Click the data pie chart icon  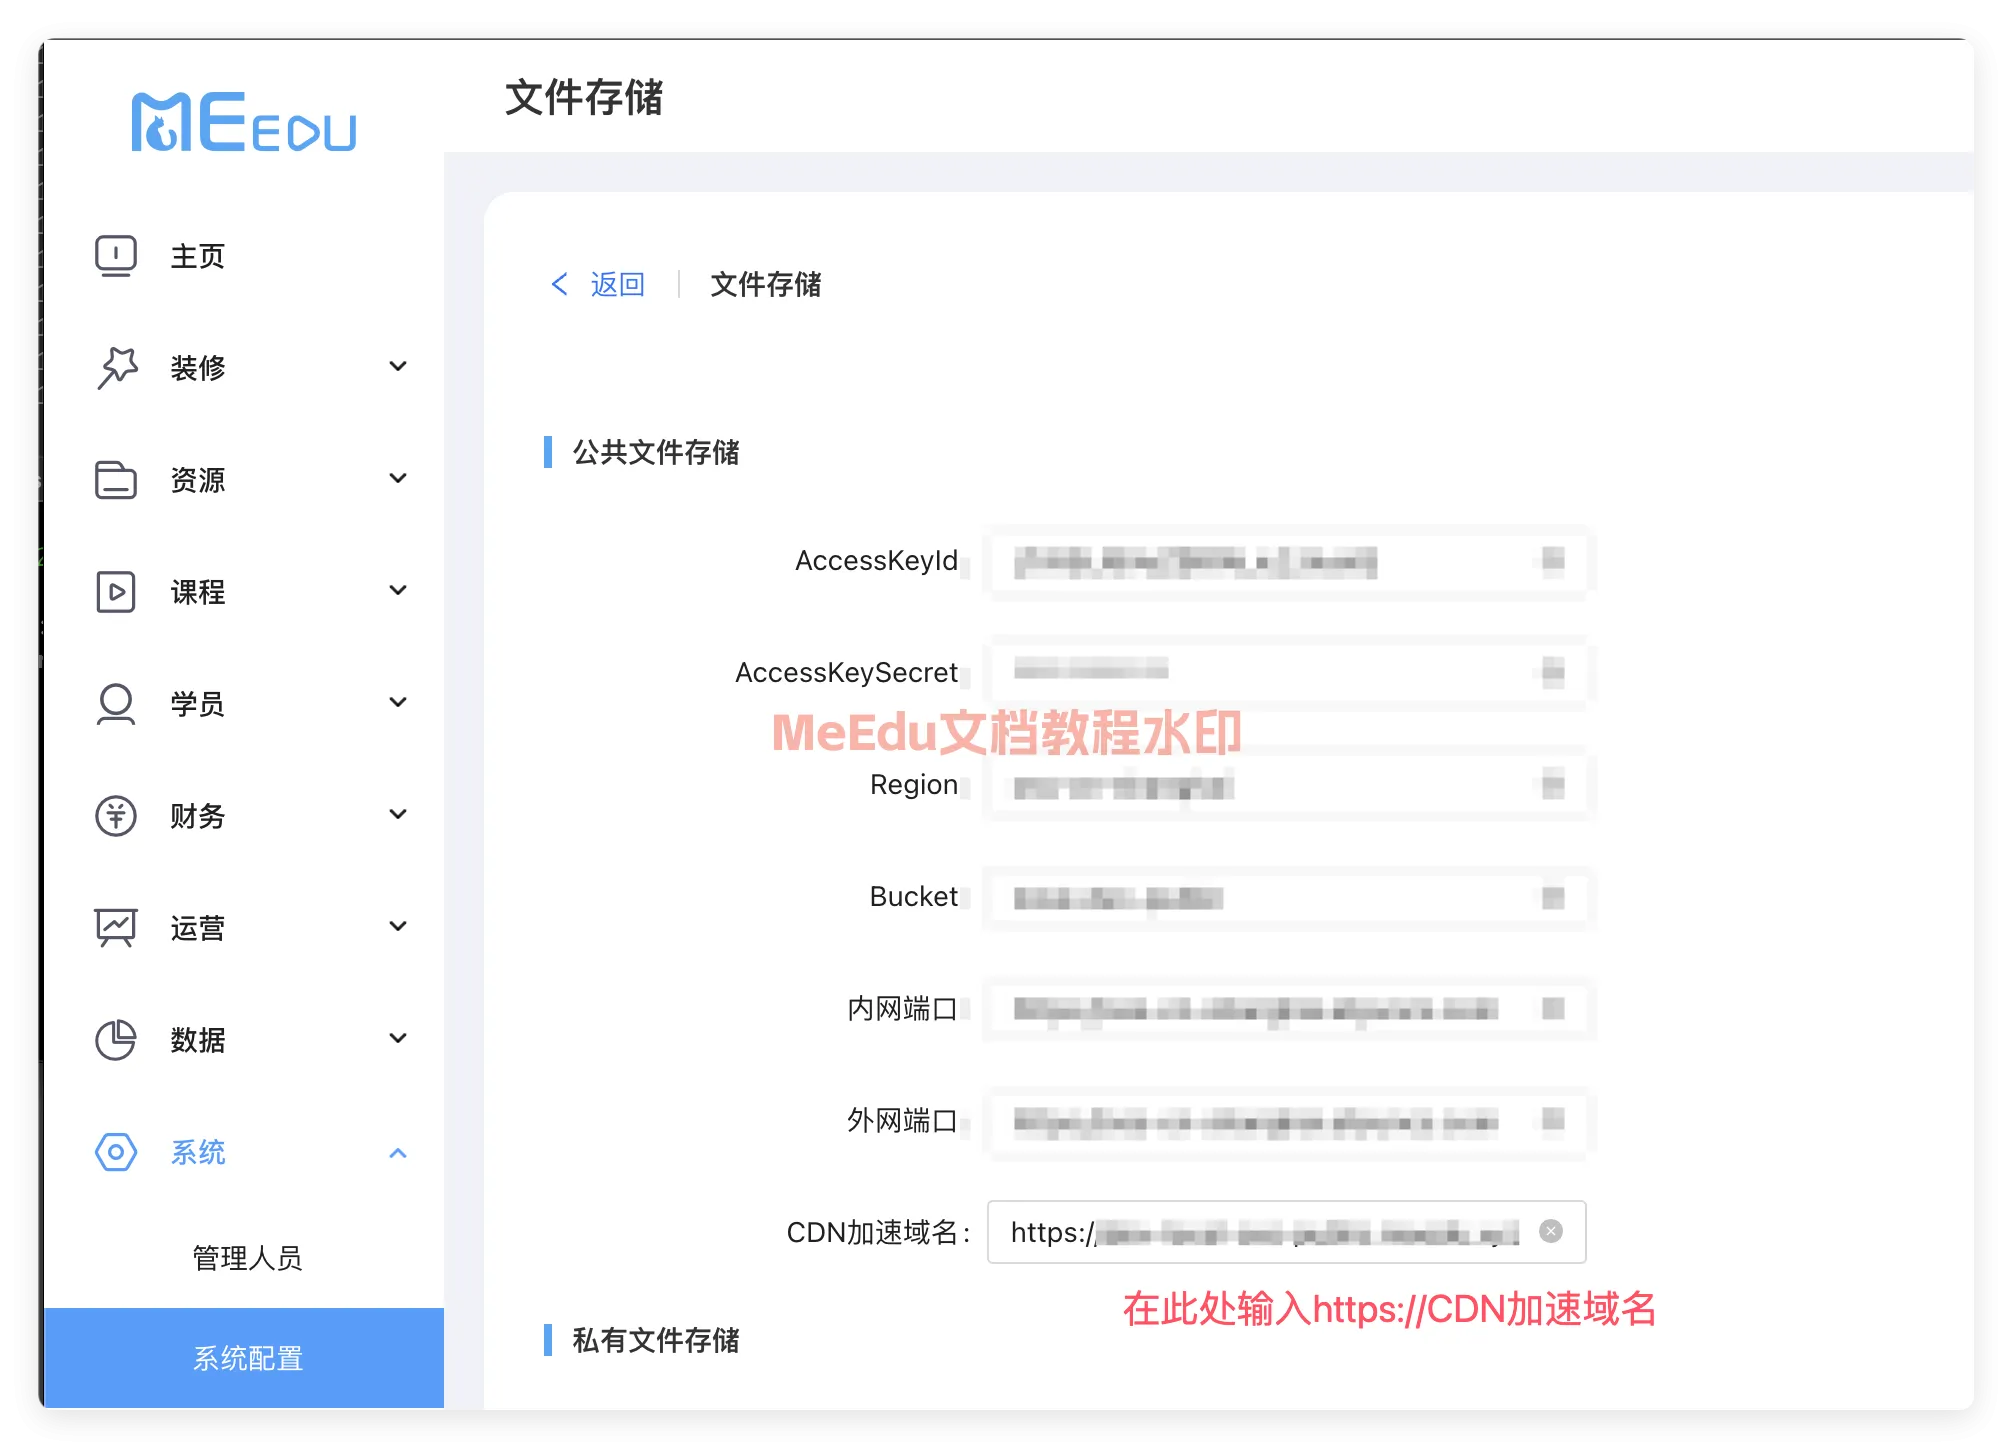click(x=116, y=1040)
